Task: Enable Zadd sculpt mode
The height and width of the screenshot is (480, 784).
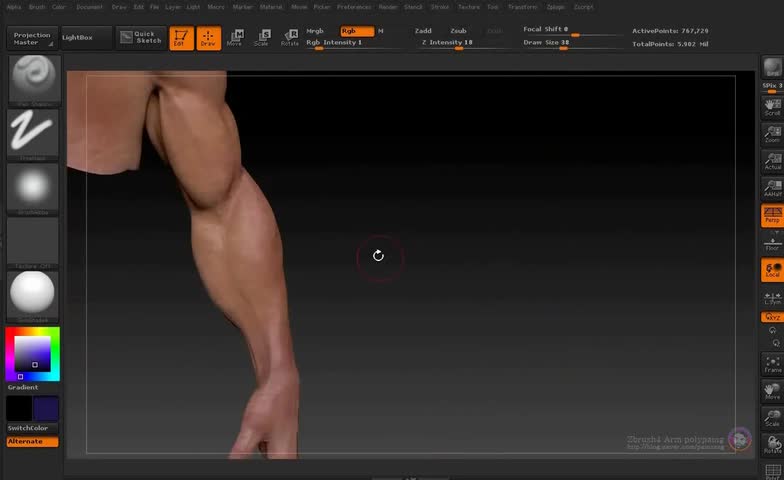Action: pos(423,31)
